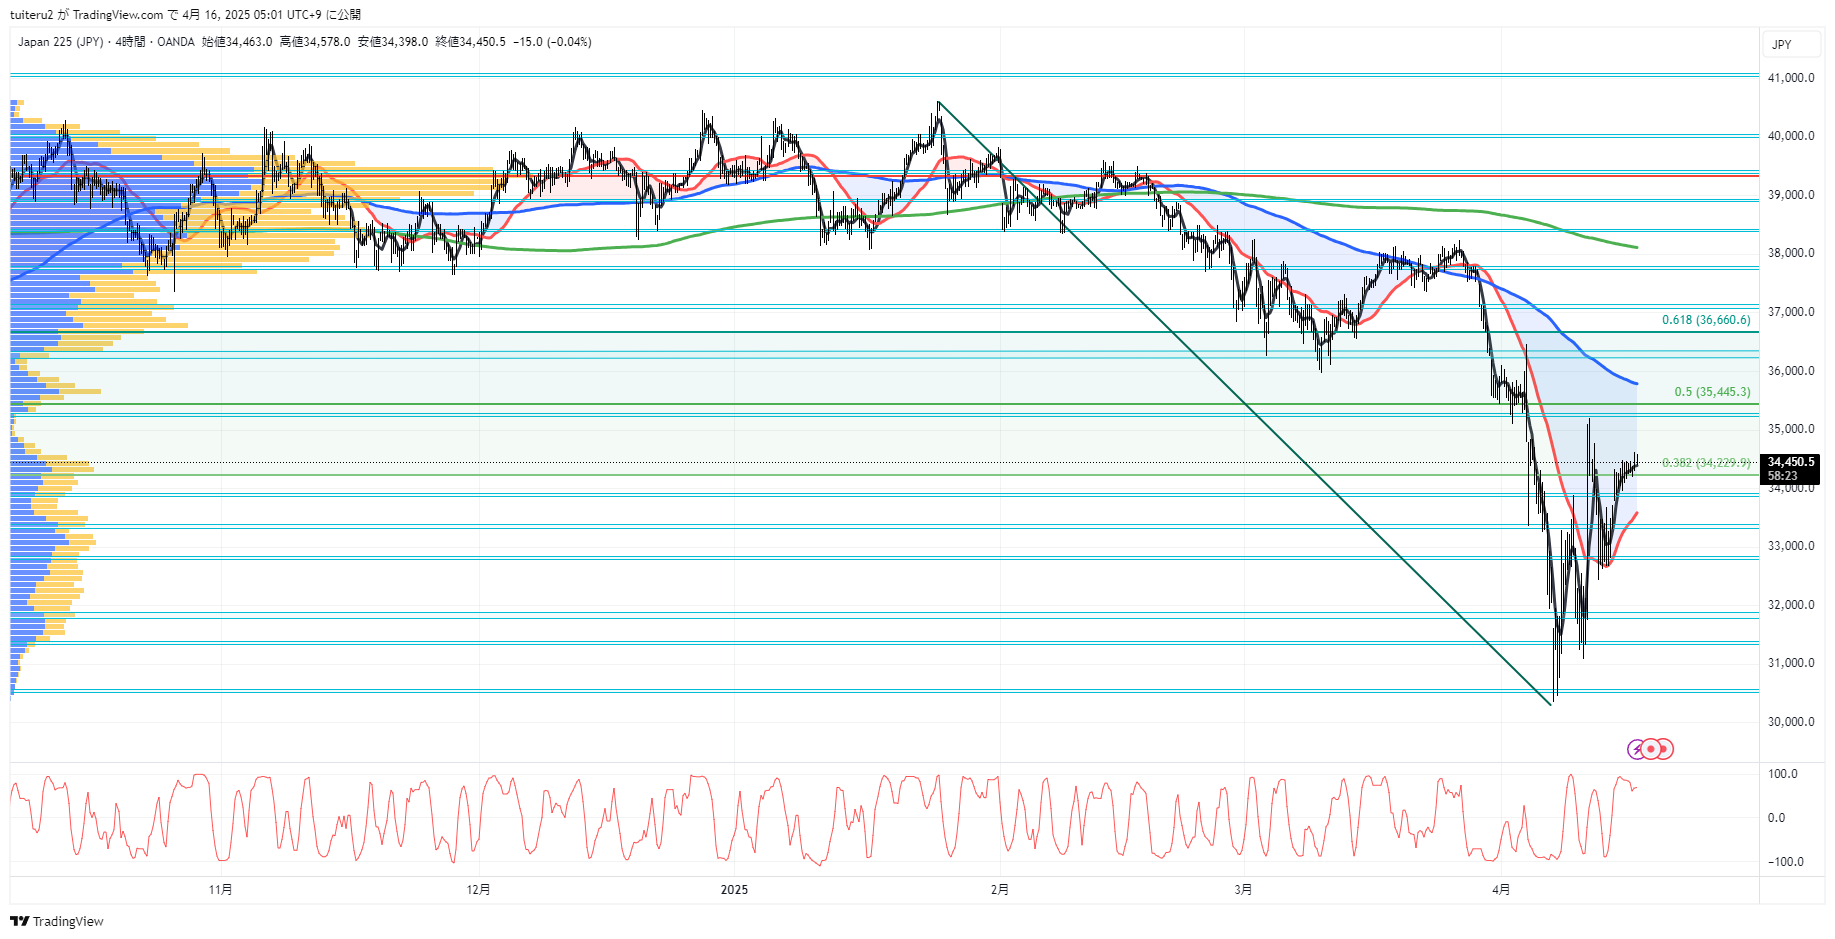Click the purple lightning event icon
The width and height of the screenshot is (1835, 939).
(x=1637, y=749)
